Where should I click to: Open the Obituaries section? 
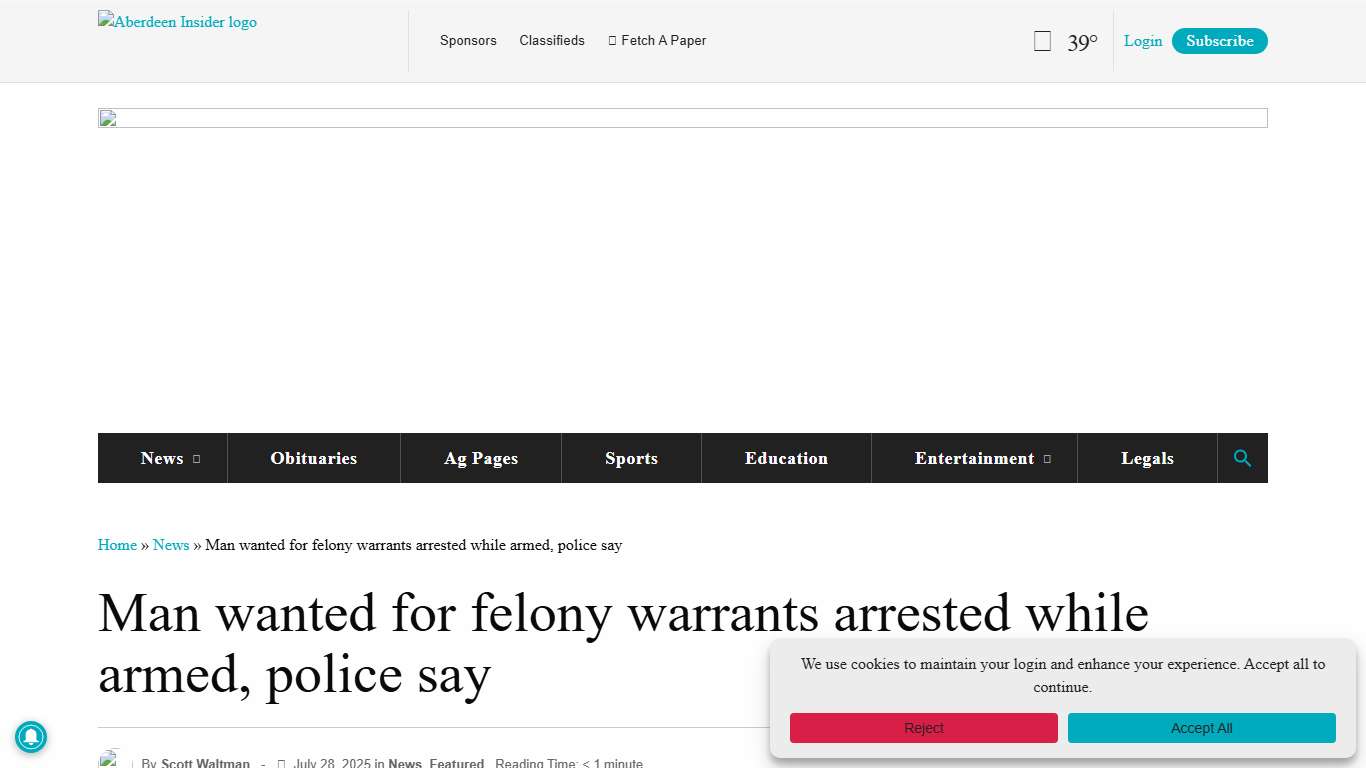(x=313, y=458)
